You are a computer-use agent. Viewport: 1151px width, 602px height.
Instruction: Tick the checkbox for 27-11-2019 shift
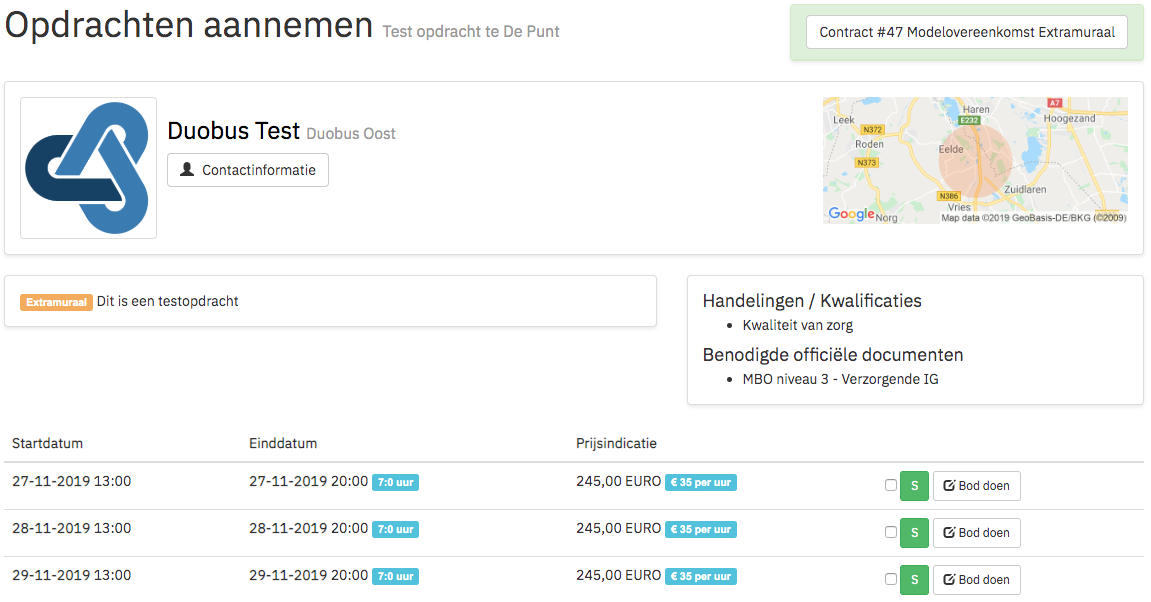[891, 486]
